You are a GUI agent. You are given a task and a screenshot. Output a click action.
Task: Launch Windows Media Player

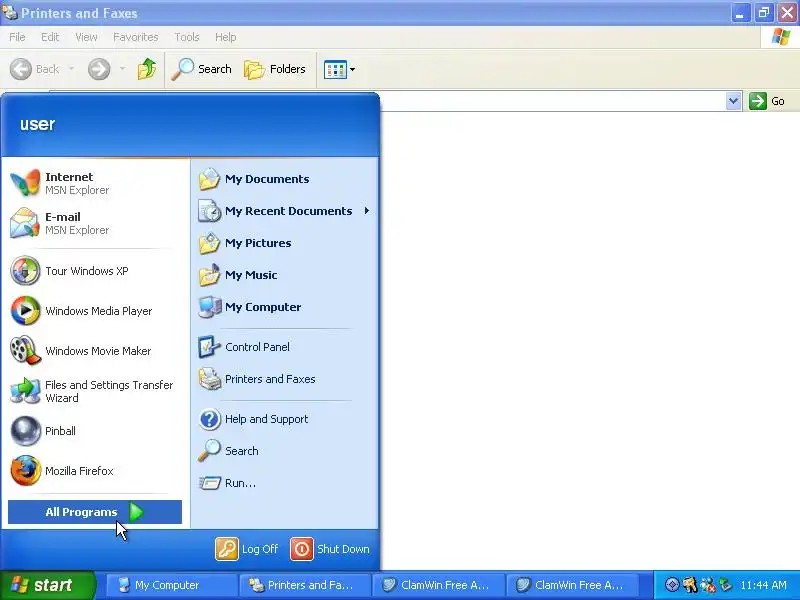click(94, 311)
